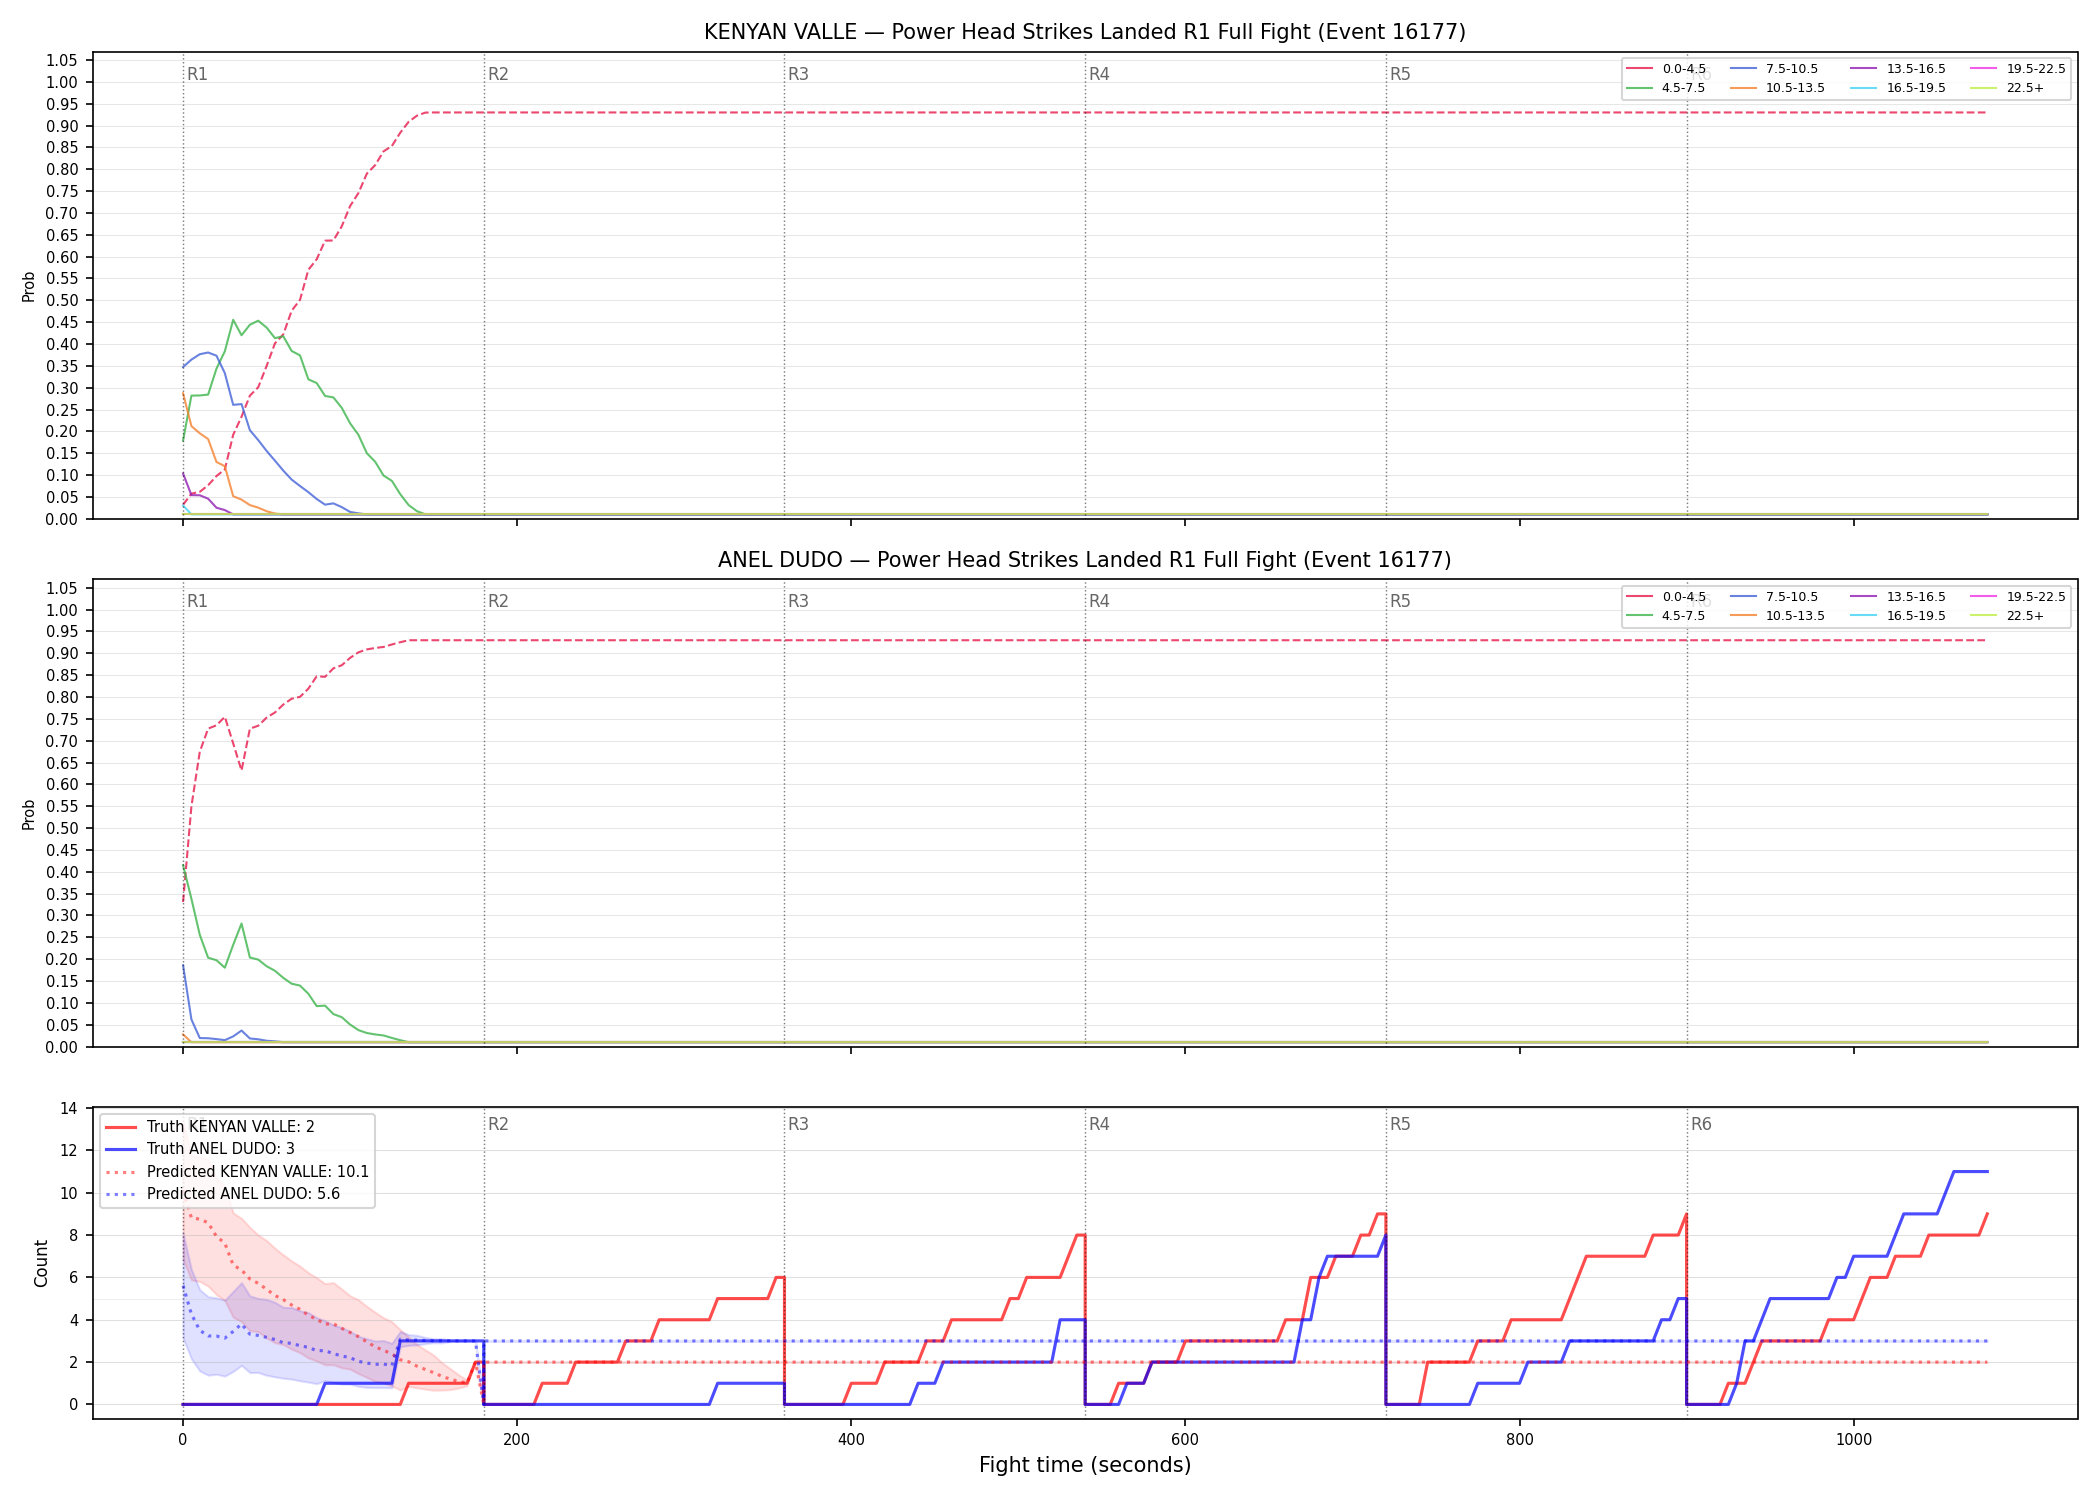The width and height of the screenshot is (2100, 1500).
Task: Select '0.0-4.5' legend entry in ANEL DUDO chart
Action: pyautogui.click(x=1666, y=597)
